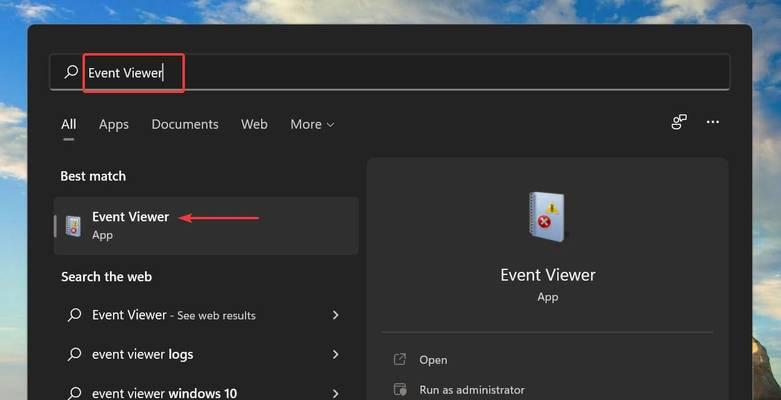Select 'Event Viewer - See web results' suggestion
The image size is (781, 400).
point(206,315)
